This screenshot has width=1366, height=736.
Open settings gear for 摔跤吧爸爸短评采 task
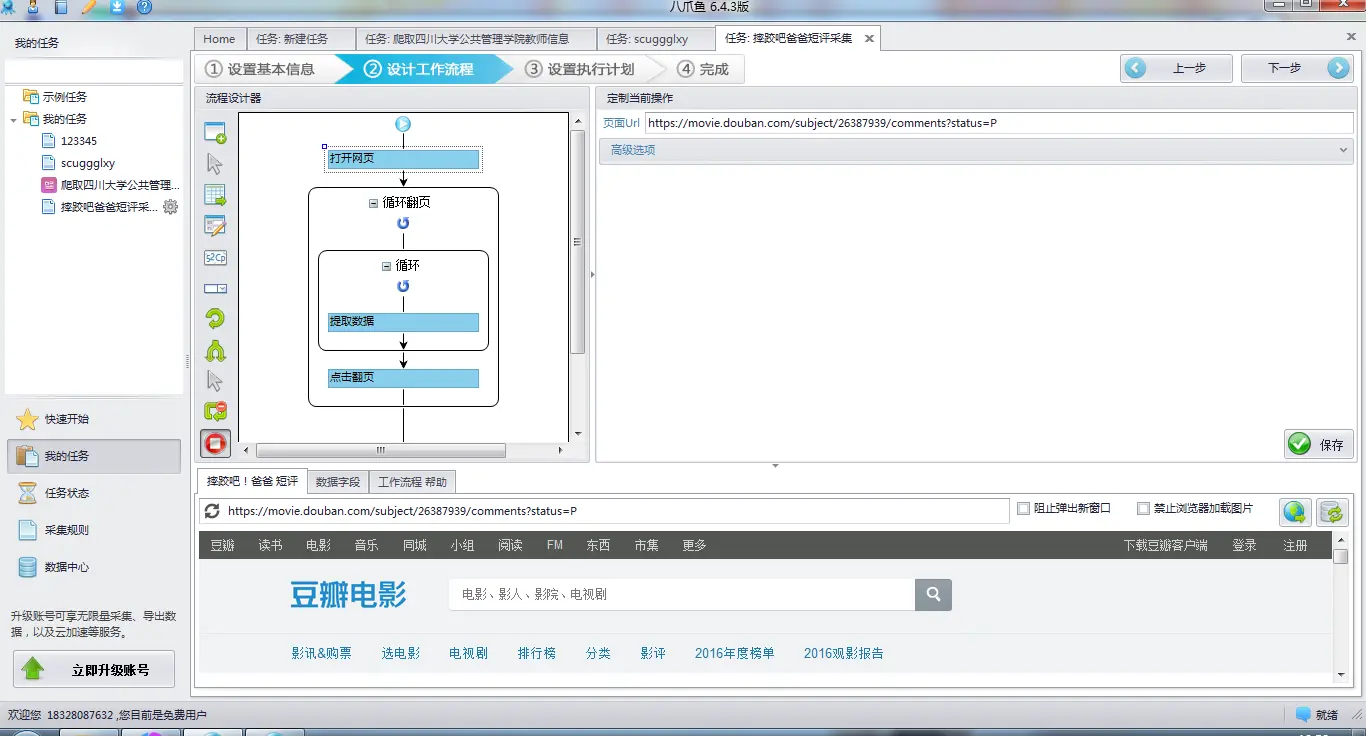point(171,207)
